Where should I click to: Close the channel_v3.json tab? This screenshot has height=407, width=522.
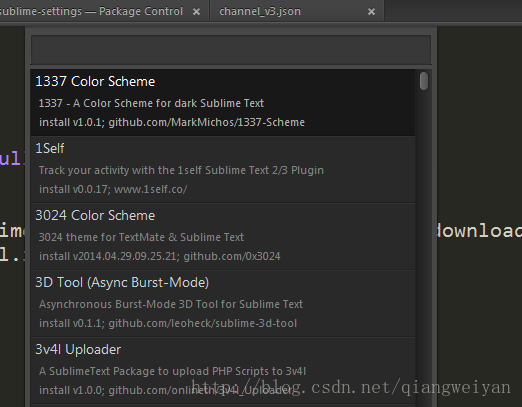371,12
